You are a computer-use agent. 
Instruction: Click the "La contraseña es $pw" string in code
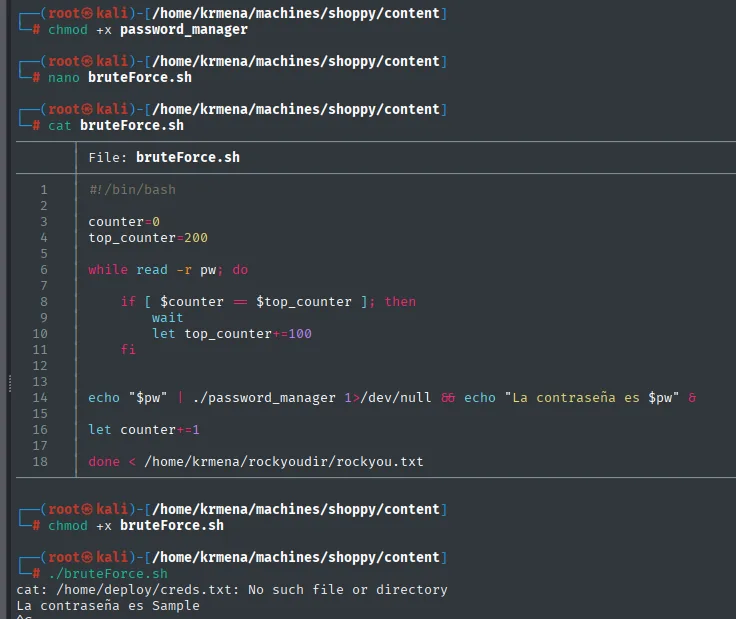pos(592,398)
